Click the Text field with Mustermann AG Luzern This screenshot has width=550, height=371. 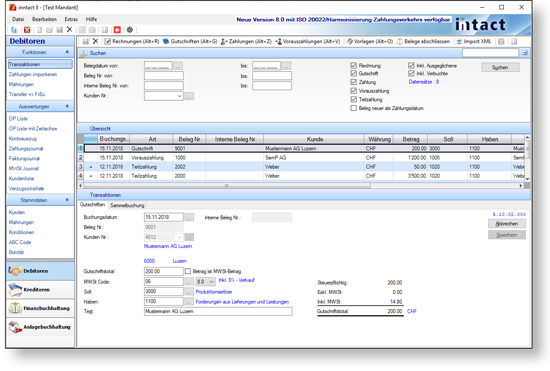pyautogui.click(x=218, y=311)
